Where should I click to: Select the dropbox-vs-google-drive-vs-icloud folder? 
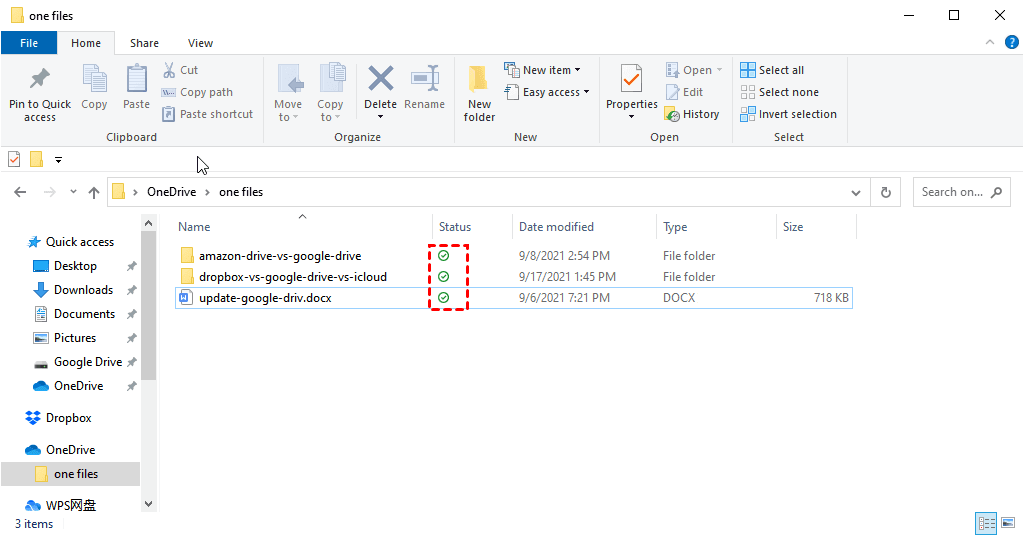pyautogui.click(x=293, y=277)
